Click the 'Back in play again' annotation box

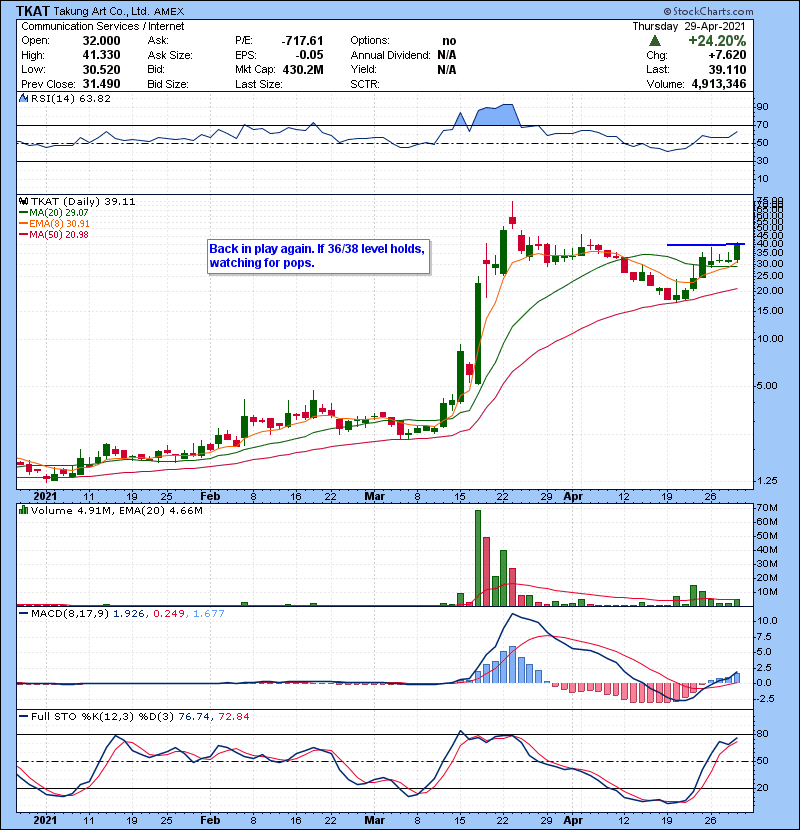pyautogui.click(x=318, y=257)
